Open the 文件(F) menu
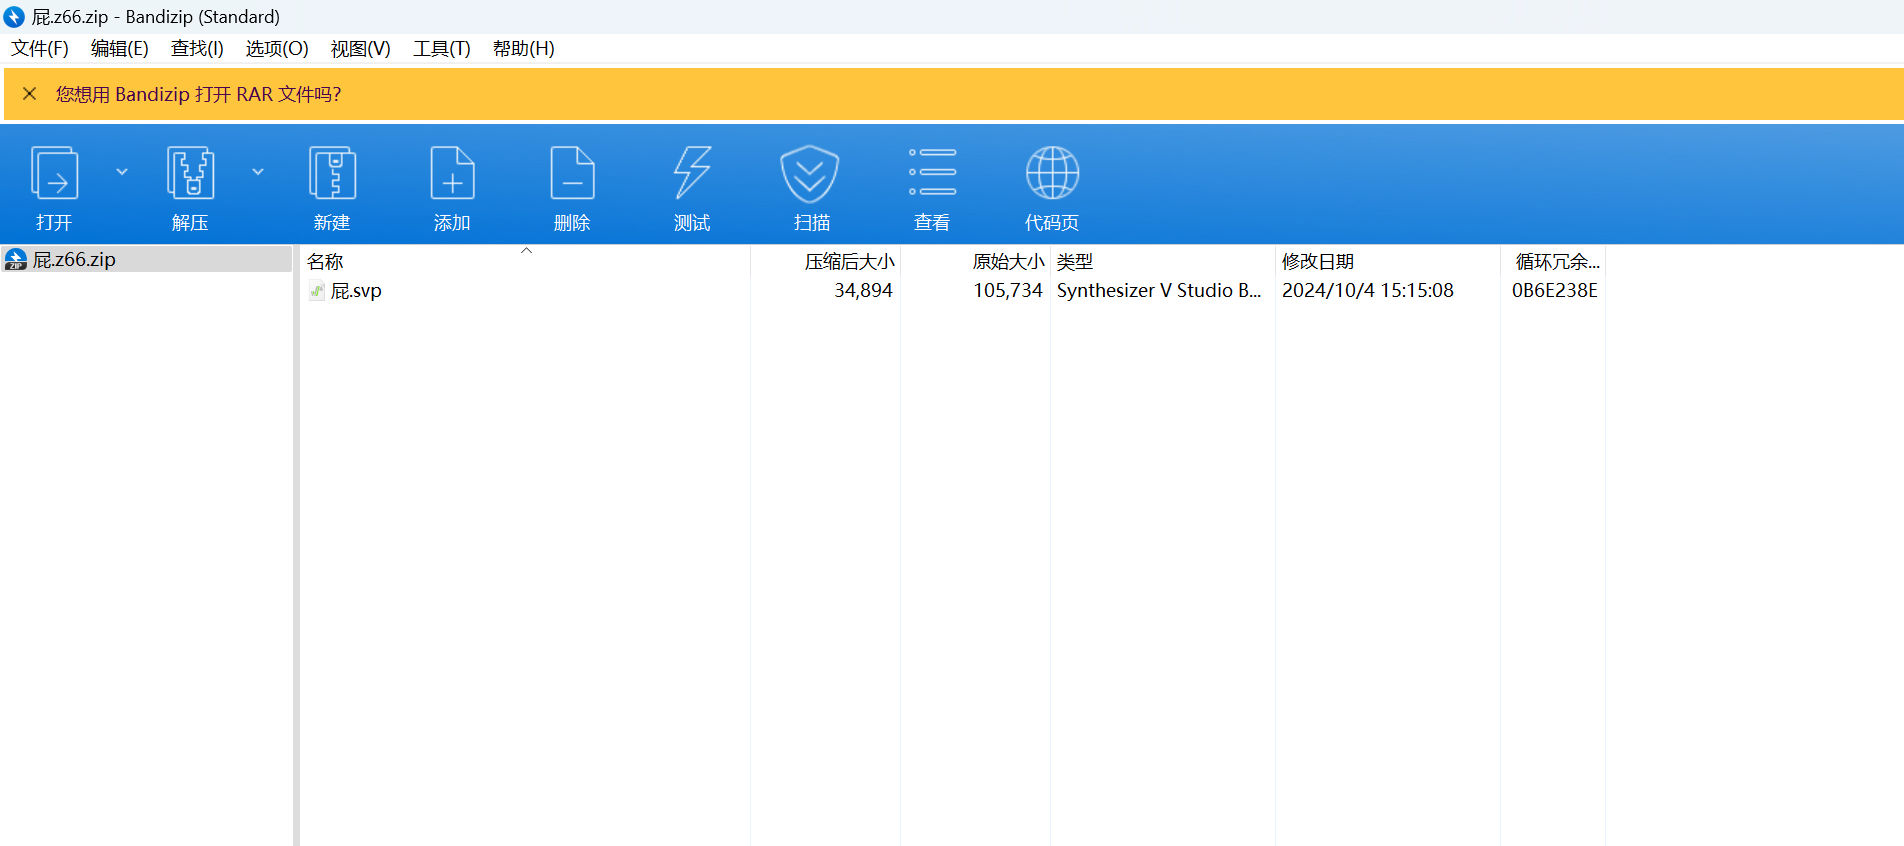Image resolution: width=1904 pixels, height=846 pixels. pos(40,49)
